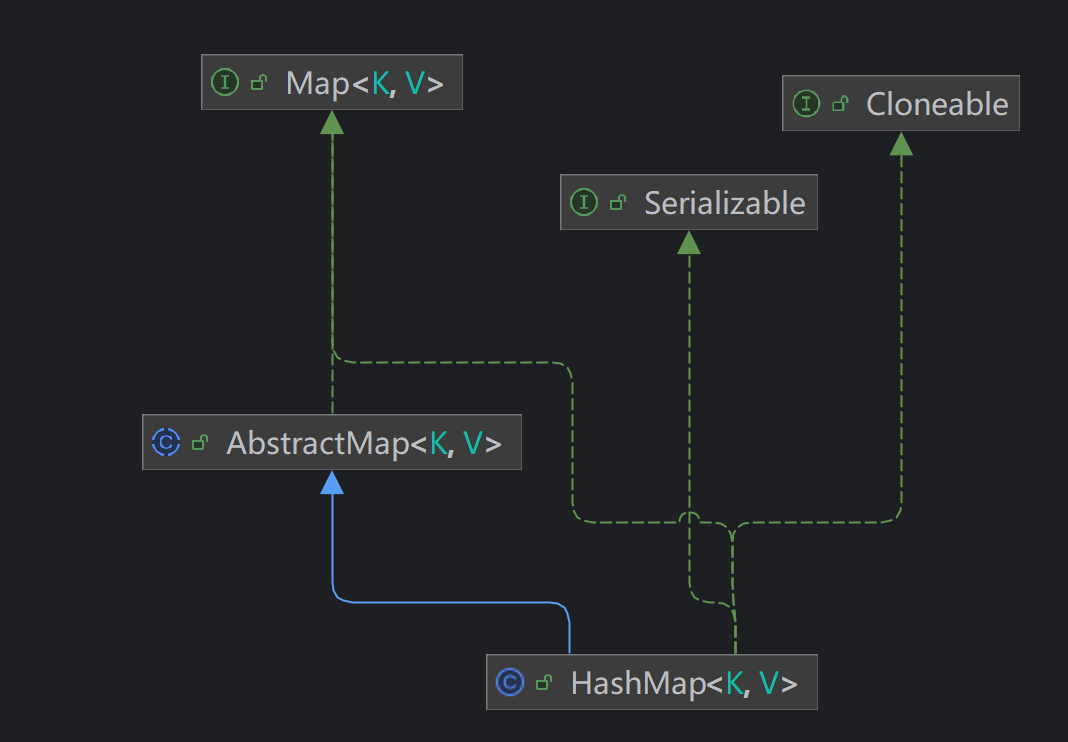Click the public lock icon on HashMap node
The width and height of the screenshot is (1068, 742).
[x=544, y=683]
